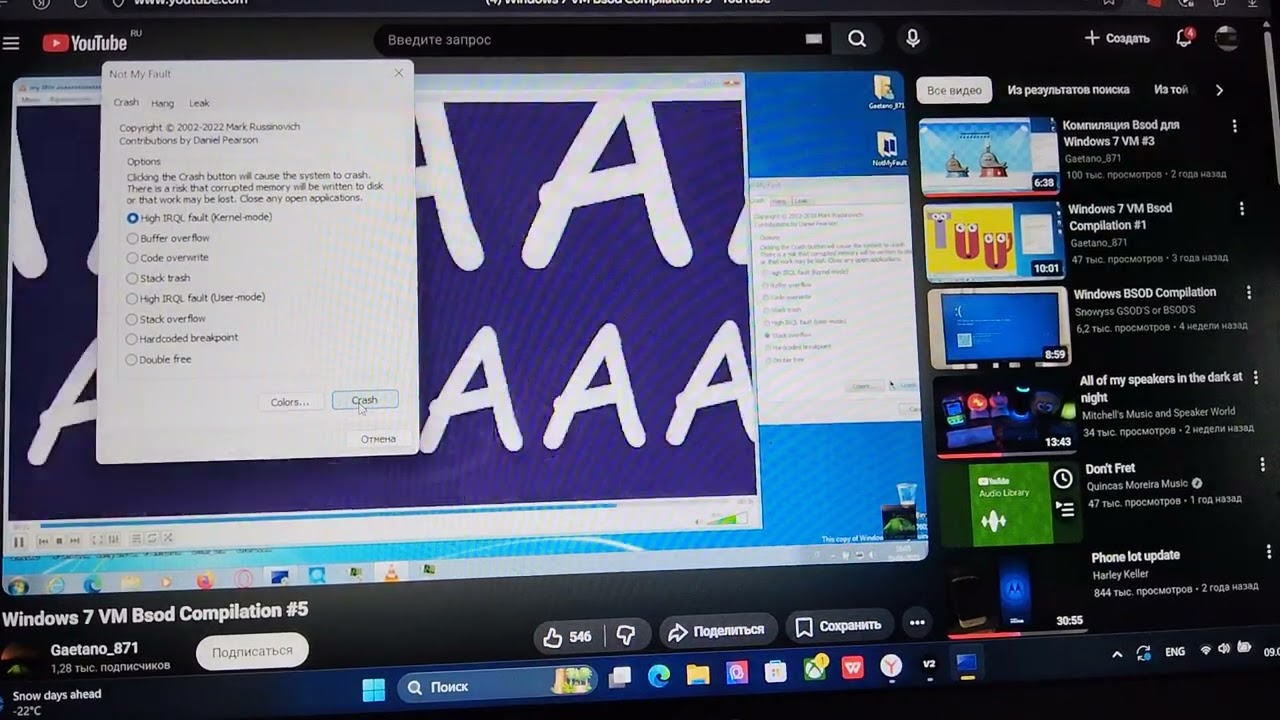Open 'All of my speakers in the dark at night'
This screenshot has height=720, width=1280.
pyautogui.click(x=1161, y=387)
